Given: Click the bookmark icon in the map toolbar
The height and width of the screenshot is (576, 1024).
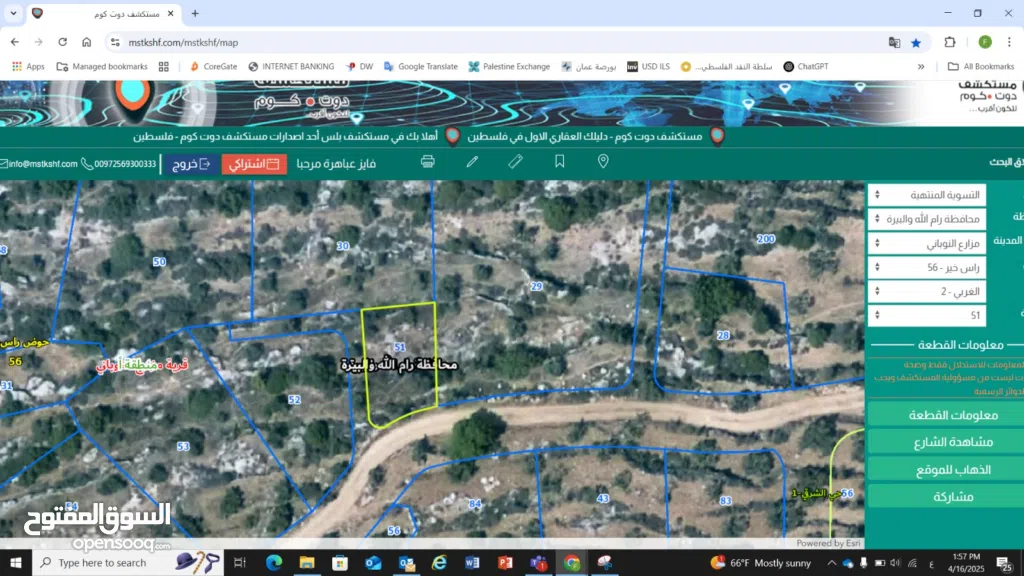Looking at the screenshot, I should point(560,162).
